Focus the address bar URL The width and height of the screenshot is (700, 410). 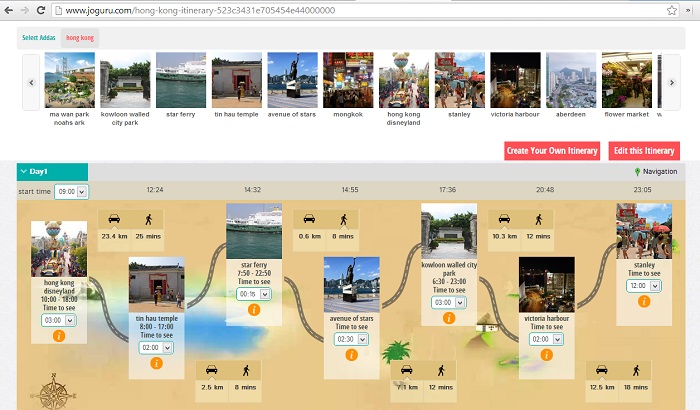point(200,10)
